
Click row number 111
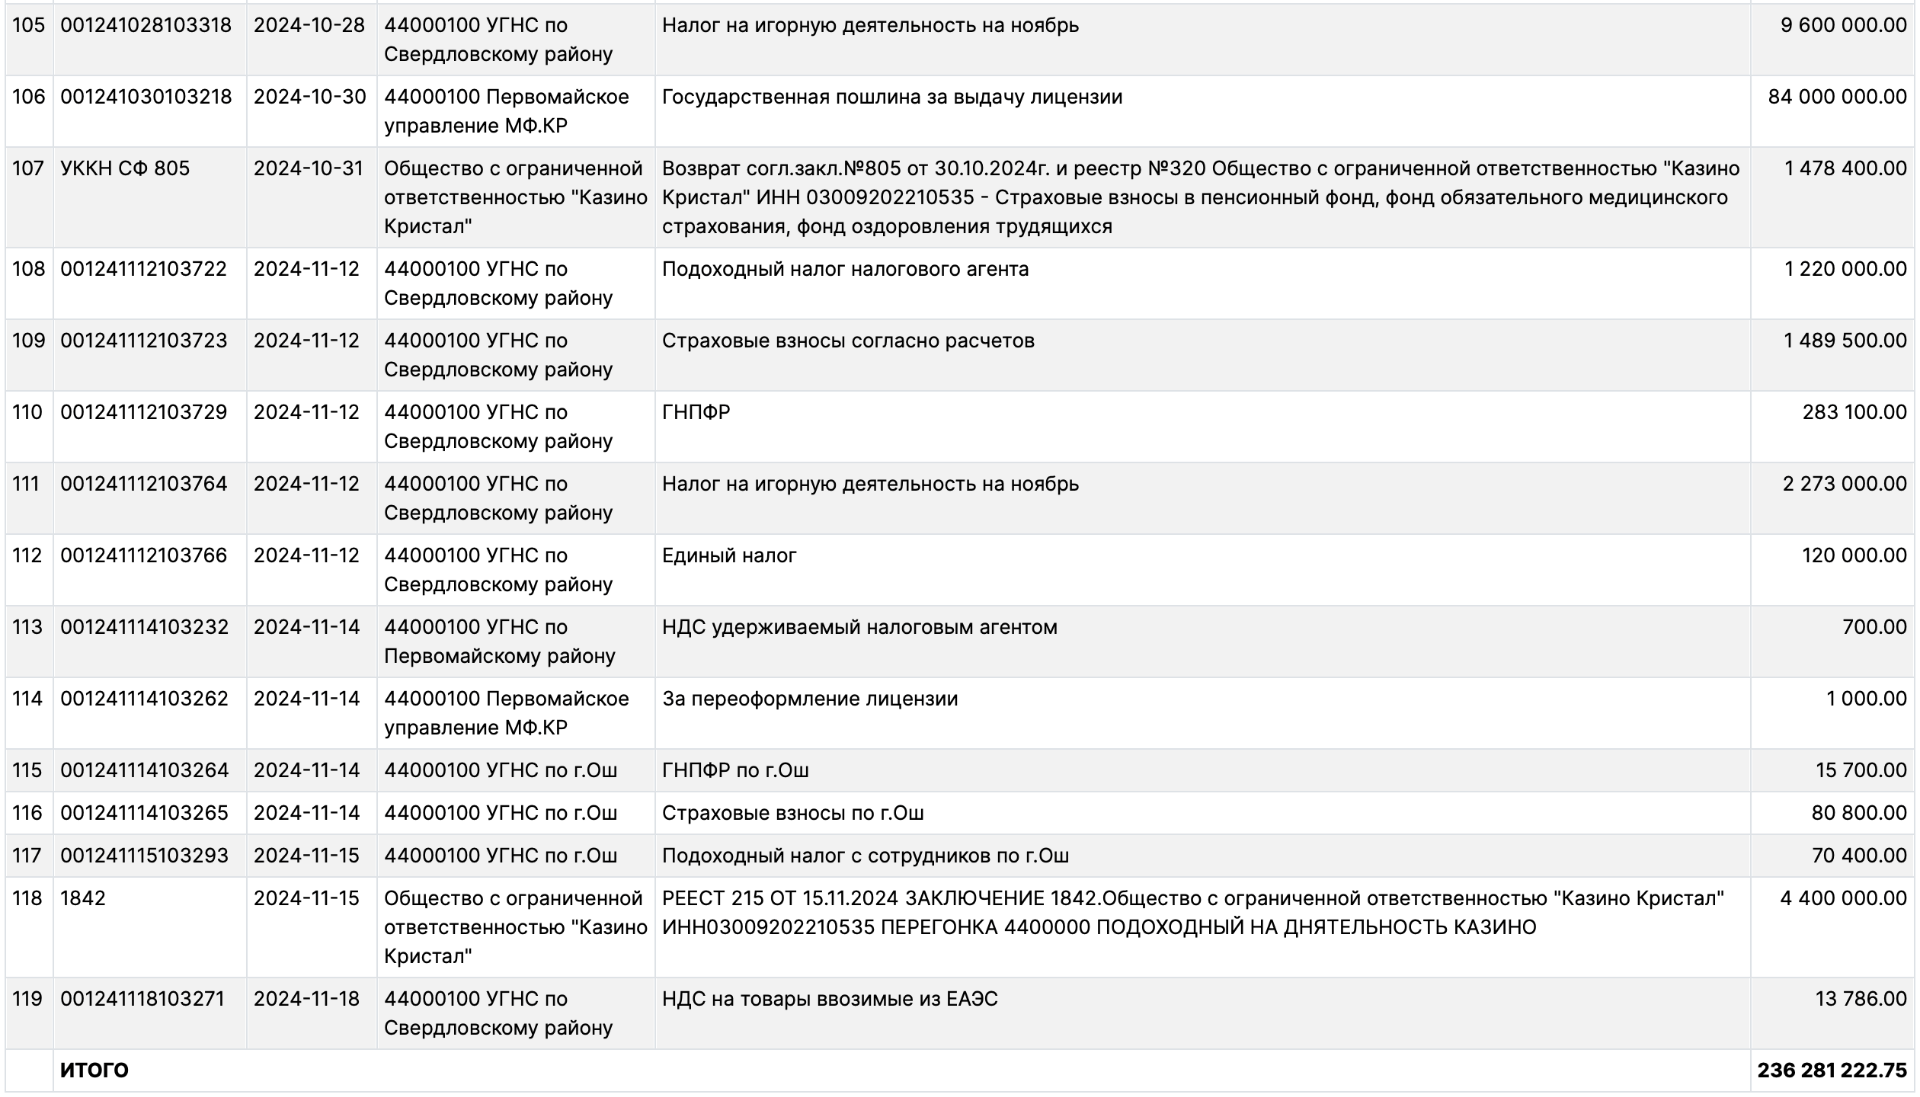[x=27, y=484]
